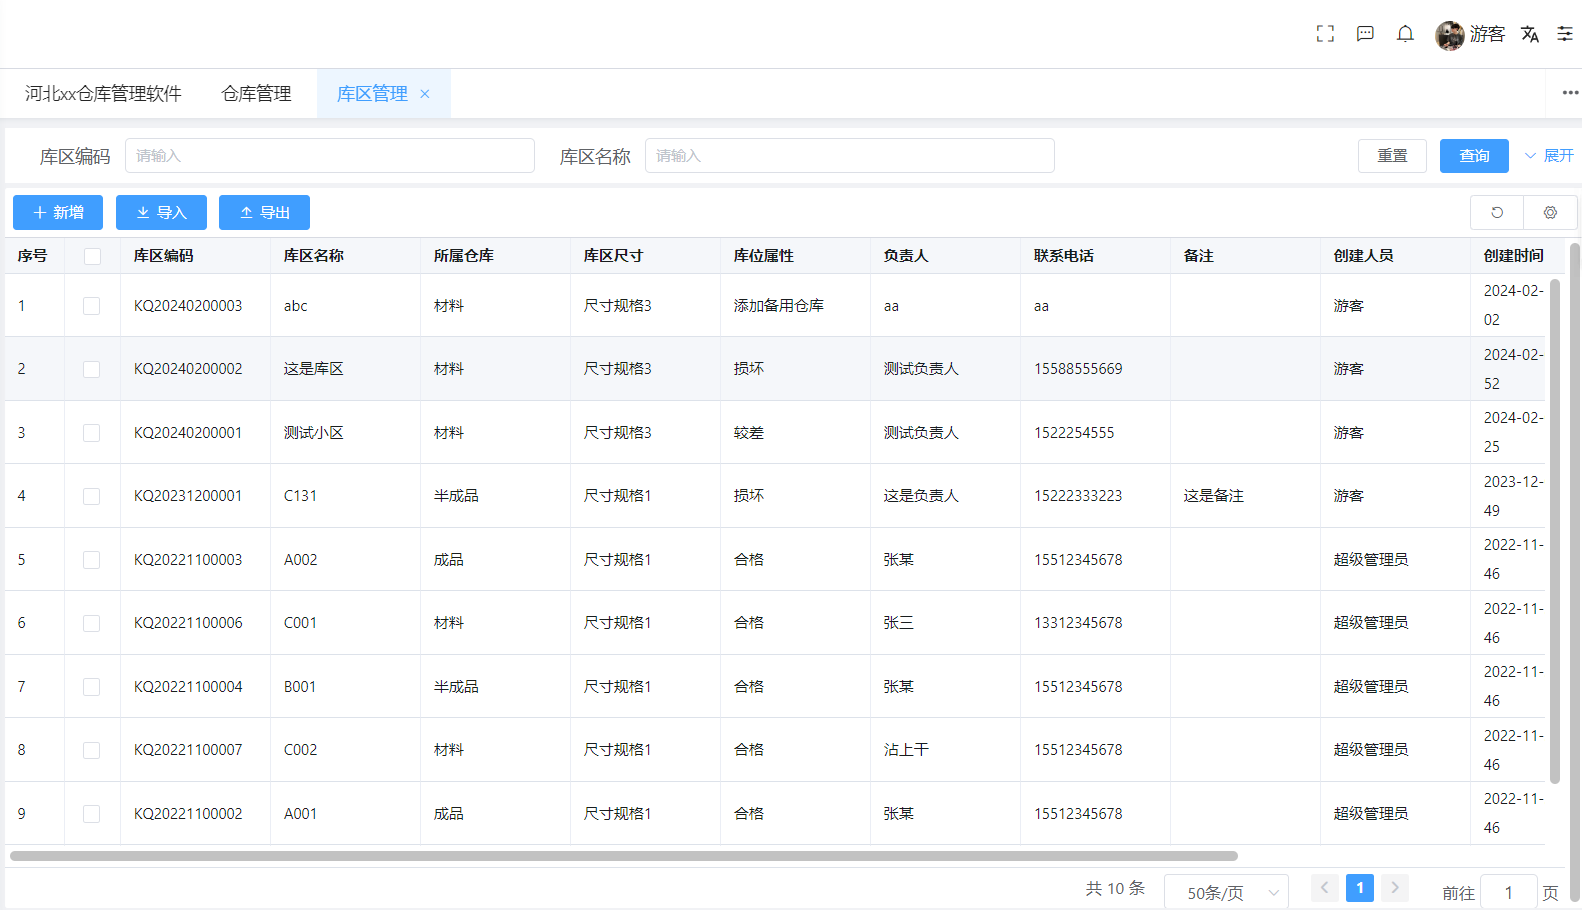The height and width of the screenshot is (910, 1582).
Task: Click cell 添加备用仓库
Action: tap(779, 306)
